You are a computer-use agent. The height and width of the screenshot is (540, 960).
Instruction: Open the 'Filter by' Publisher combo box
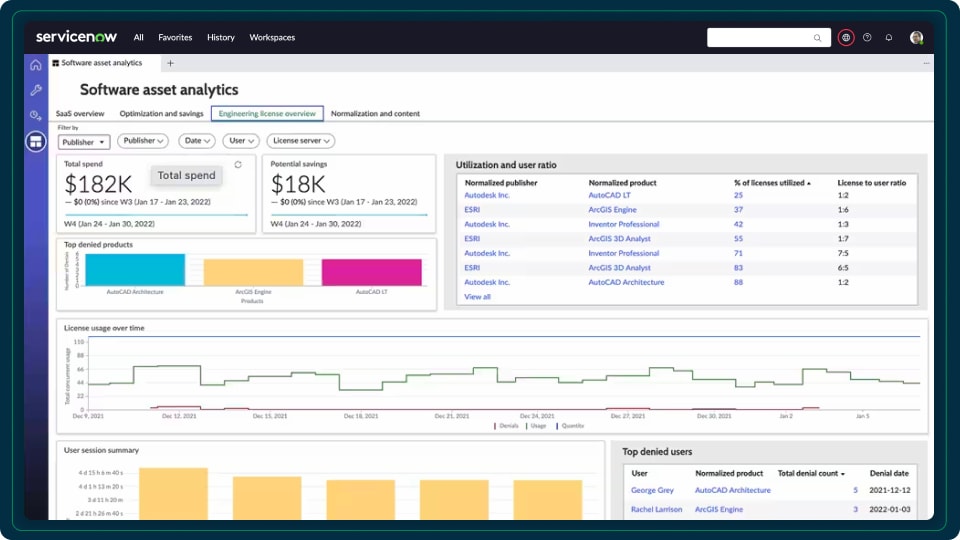pyautogui.click(x=82, y=142)
